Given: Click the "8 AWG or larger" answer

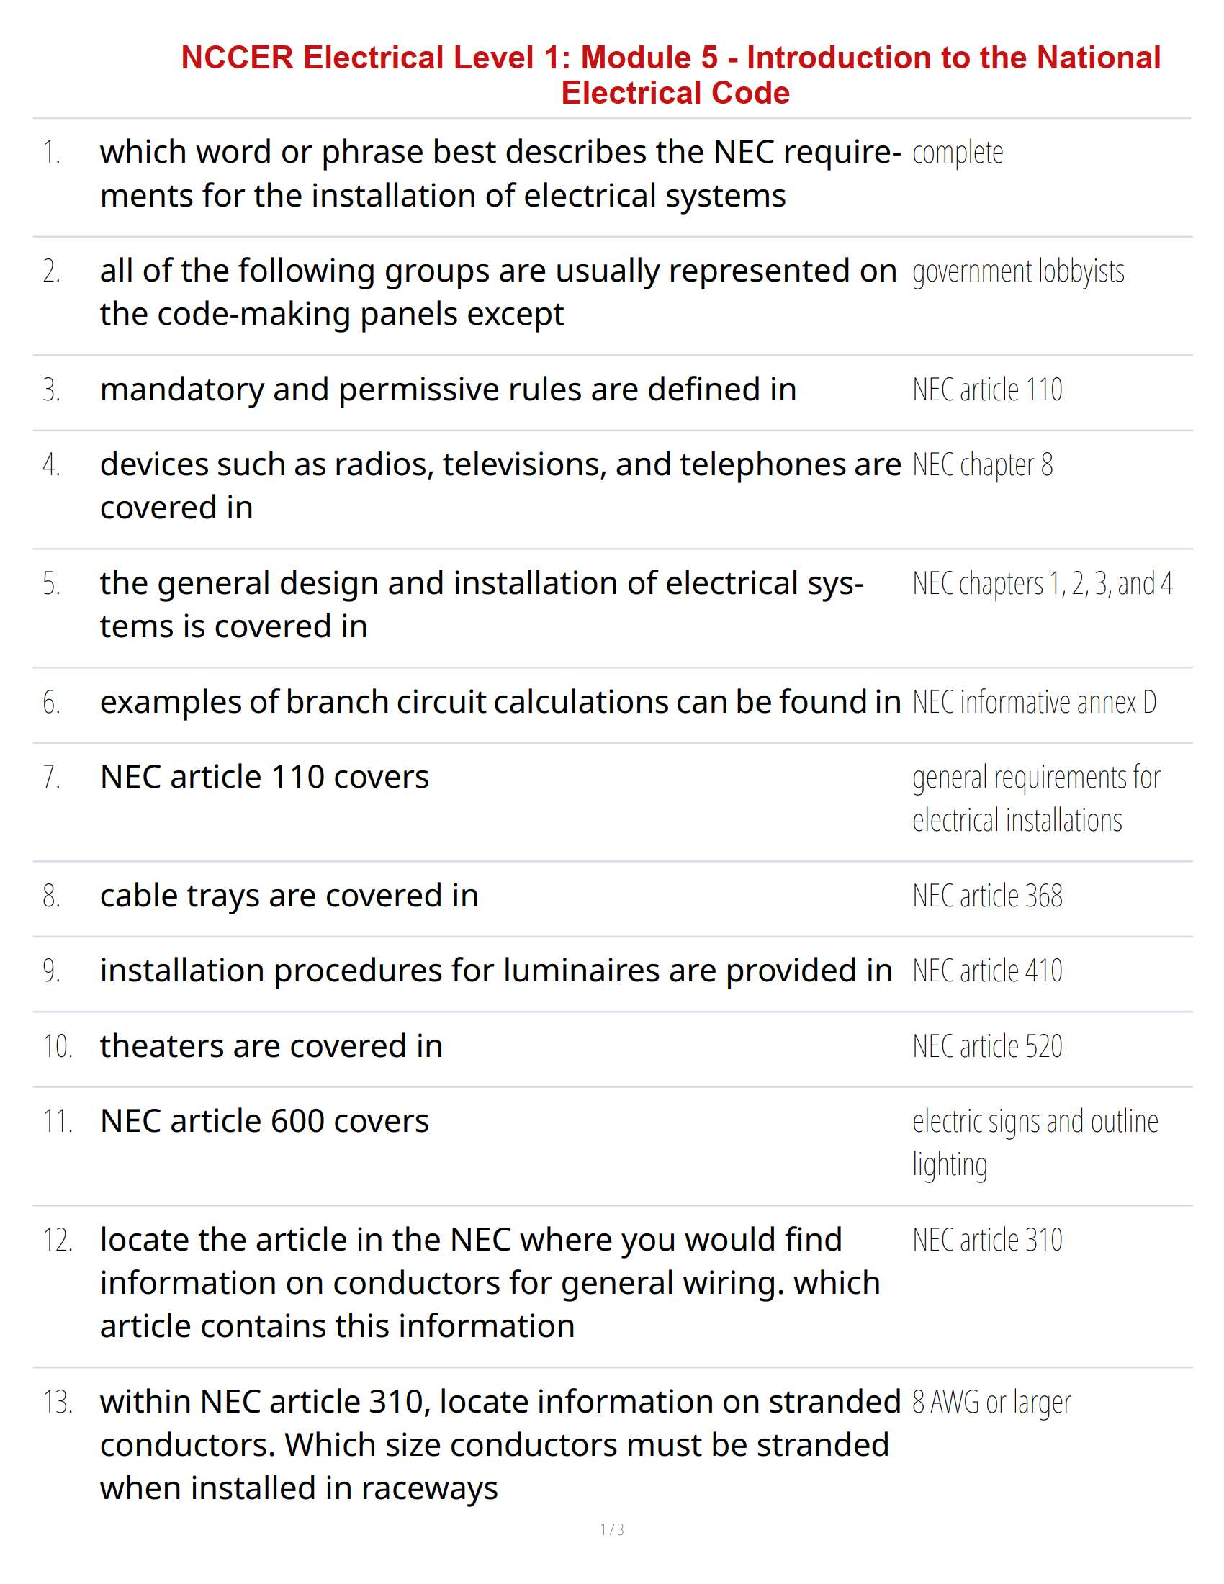Looking at the screenshot, I should (x=991, y=1403).
